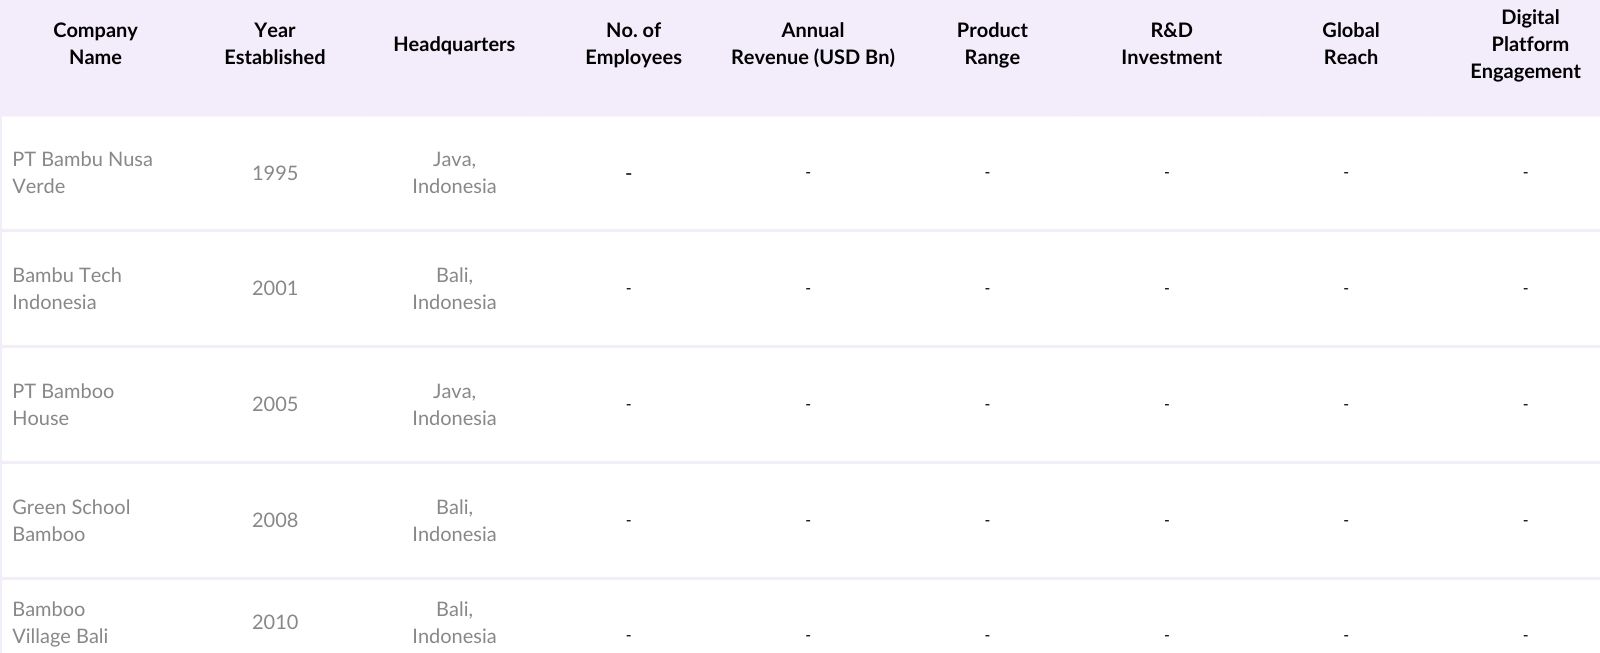Click the Product Range column header
Screen dimensions: 1600x653
click(x=992, y=44)
